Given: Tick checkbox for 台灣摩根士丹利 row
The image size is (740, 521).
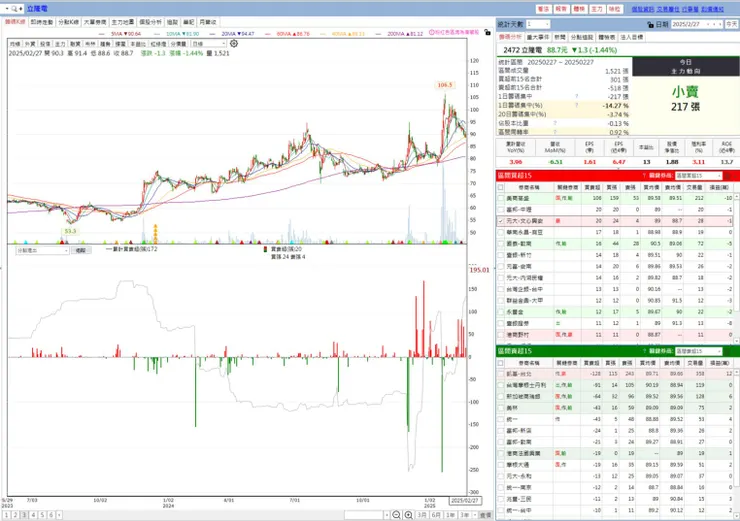Looking at the screenshot, I should (x=501, y=385).
